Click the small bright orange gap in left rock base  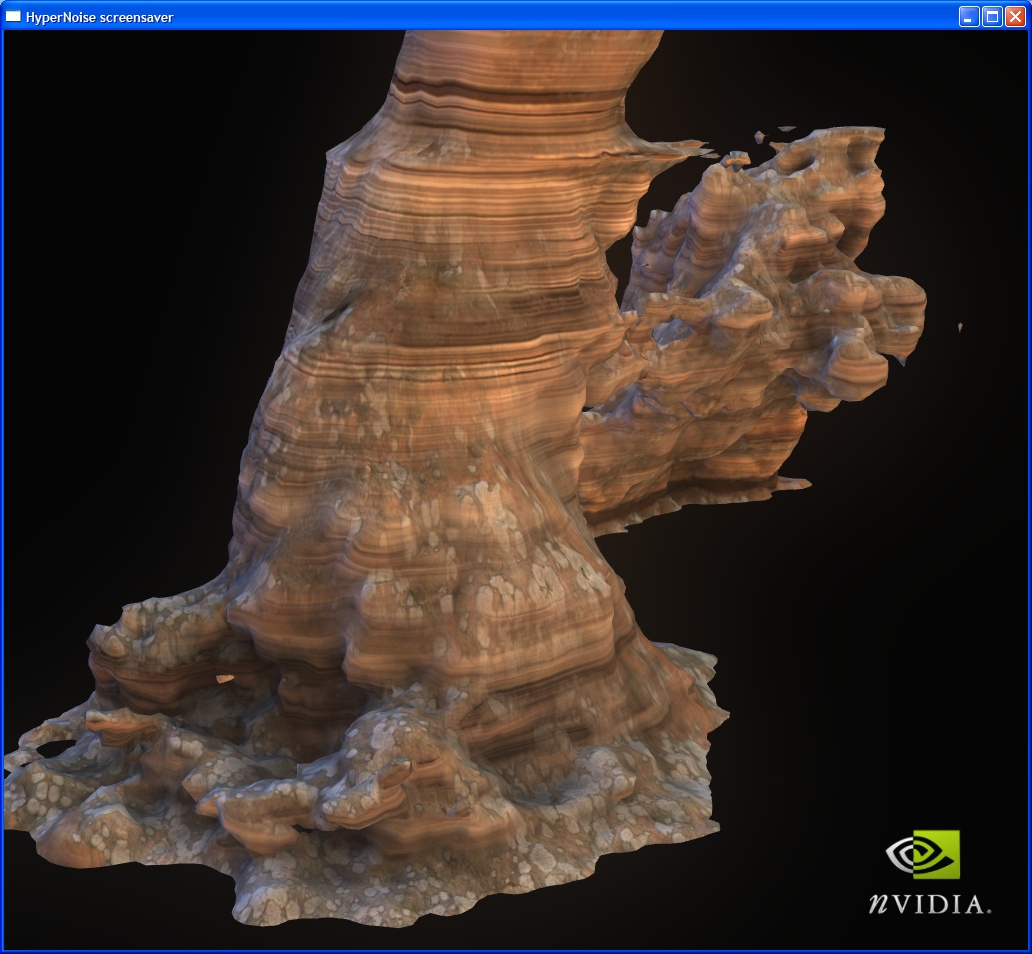(x=225, y=679)
